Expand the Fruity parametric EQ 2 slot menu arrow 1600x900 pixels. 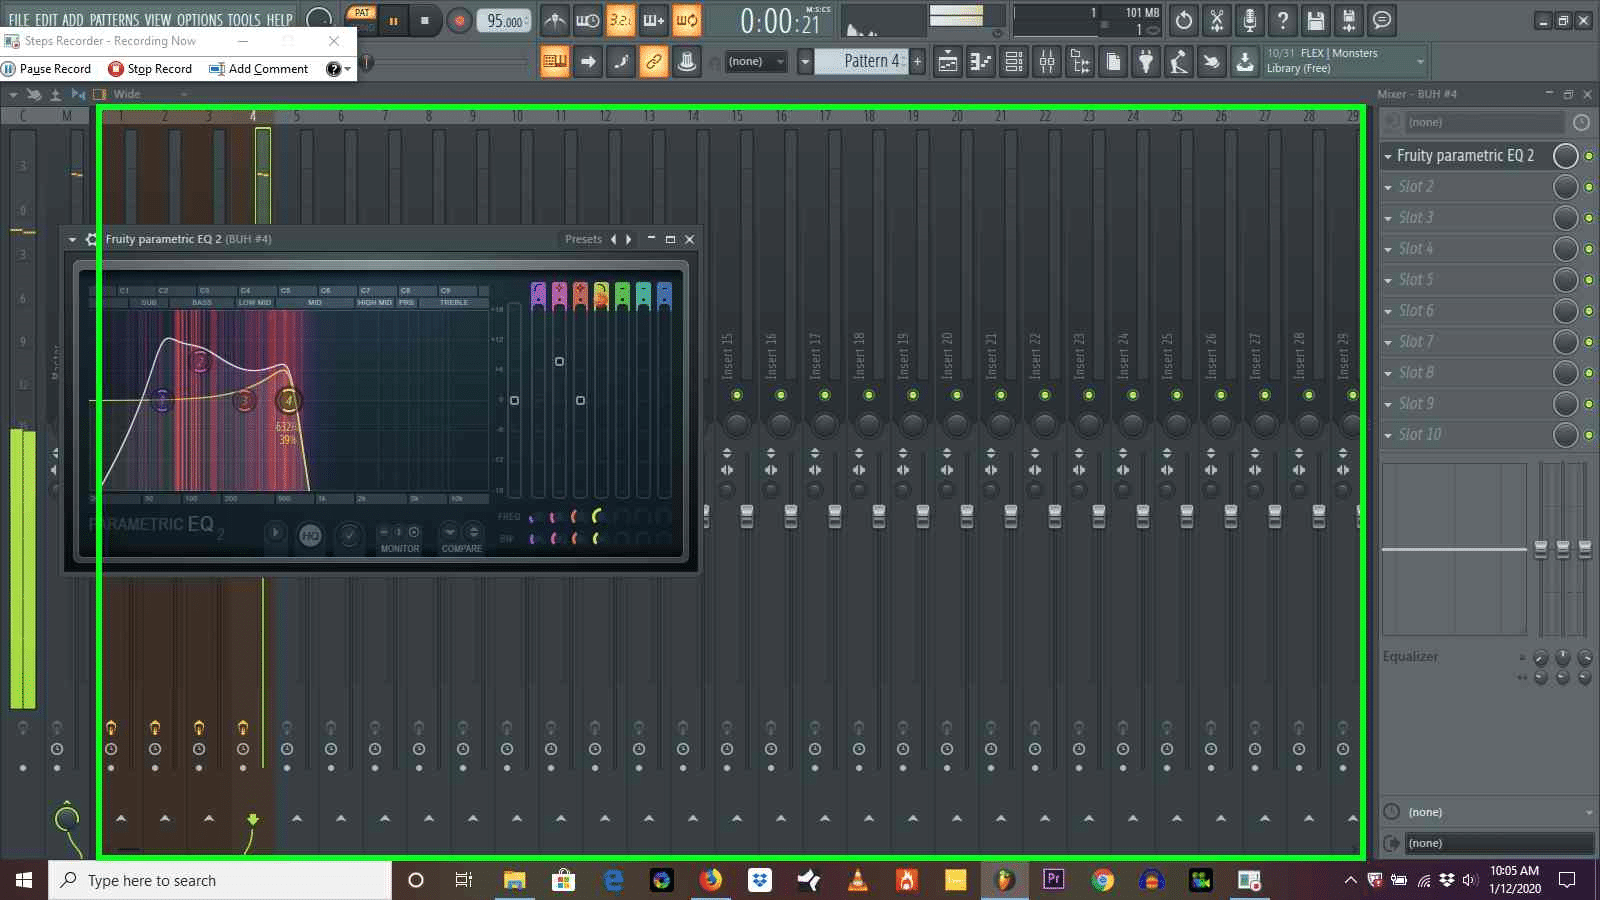[x=1388, y=156]
